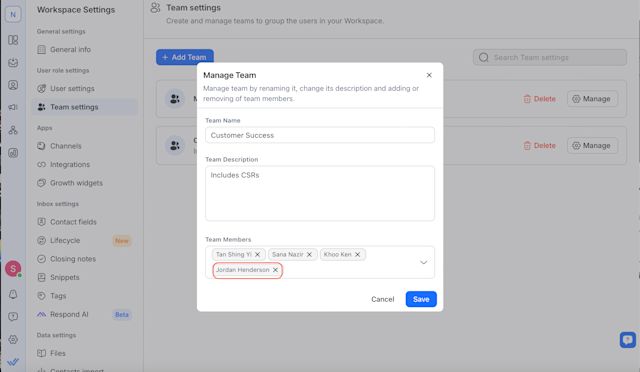
Task: Click the magnifier icon in search box
Action: (x=484, y=58)
